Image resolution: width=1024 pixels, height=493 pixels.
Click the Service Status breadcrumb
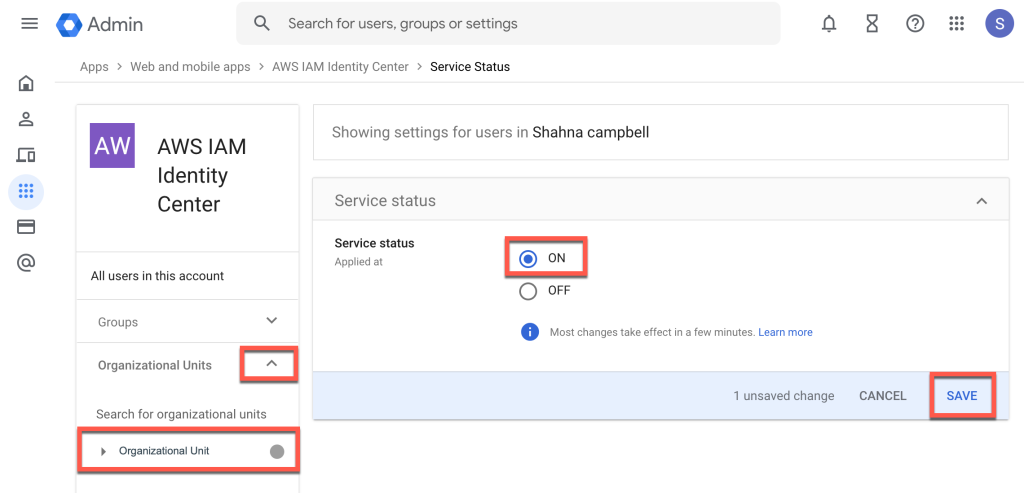[x=470, y=67]
